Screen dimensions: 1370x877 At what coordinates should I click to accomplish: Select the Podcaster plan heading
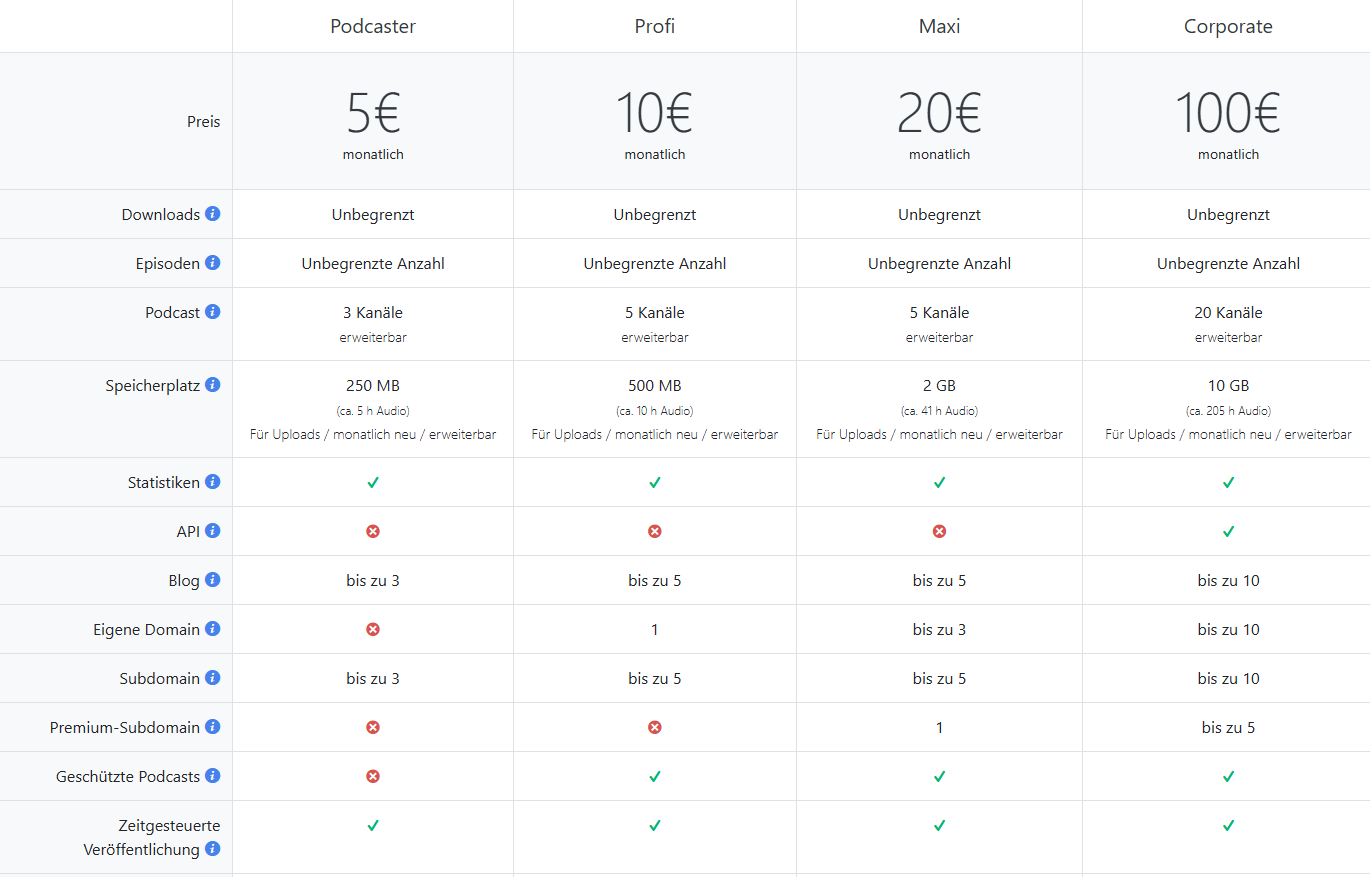[x=373, y=26]
